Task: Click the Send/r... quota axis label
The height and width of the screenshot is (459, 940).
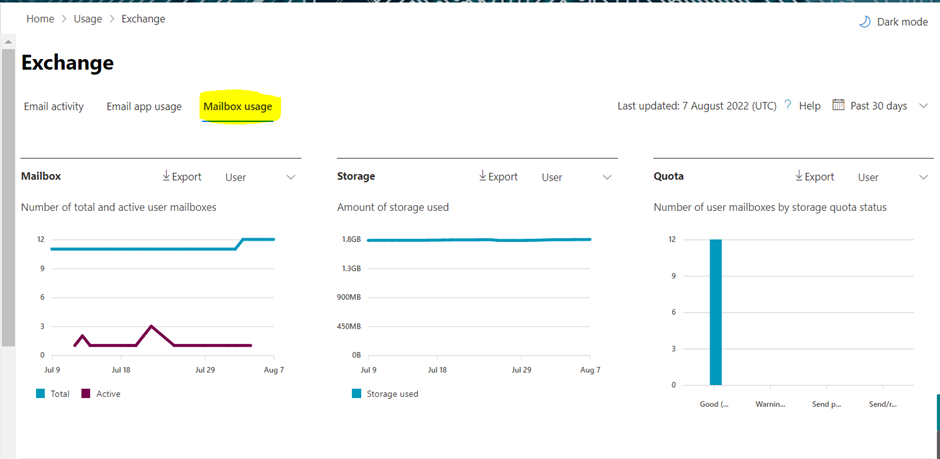Action: click(883, 404)
